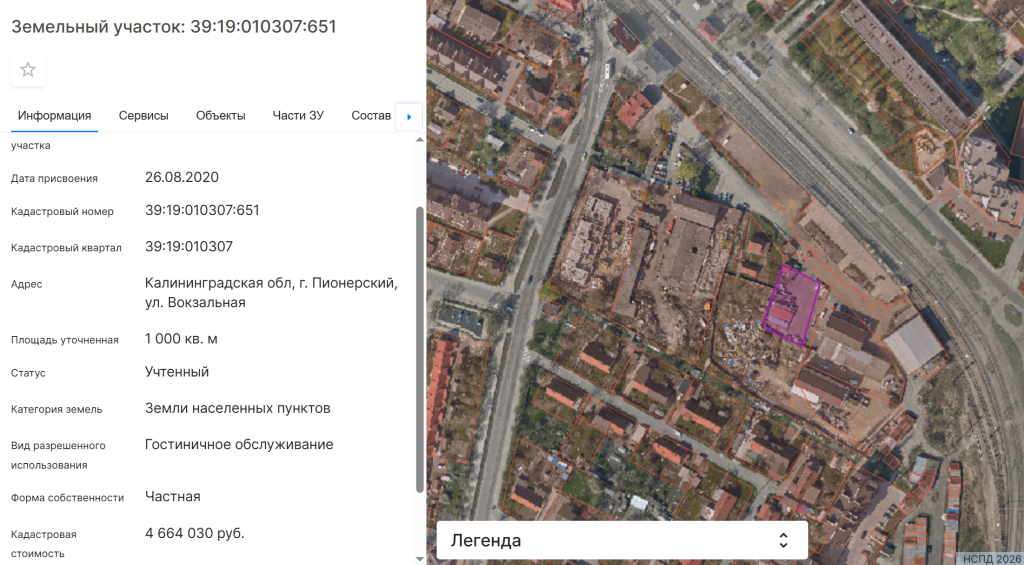Click the НСПД 2026 attribution label
This screenshot has height=565, width=1024.
pyautogui.click(x=991, y=558)
